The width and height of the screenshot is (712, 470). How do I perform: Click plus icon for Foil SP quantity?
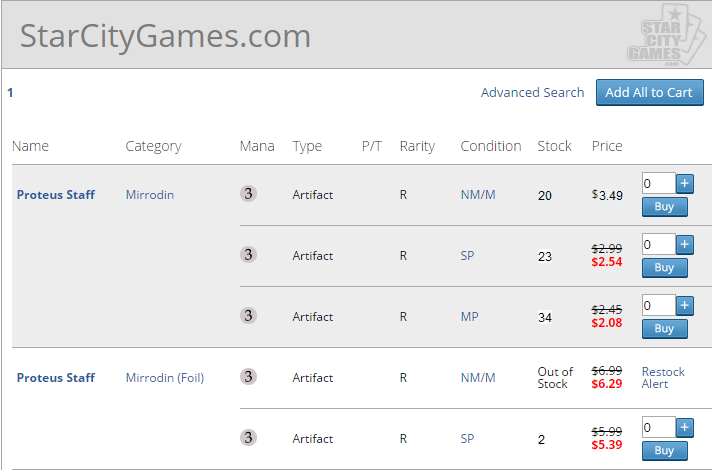(x=685, y=427)
